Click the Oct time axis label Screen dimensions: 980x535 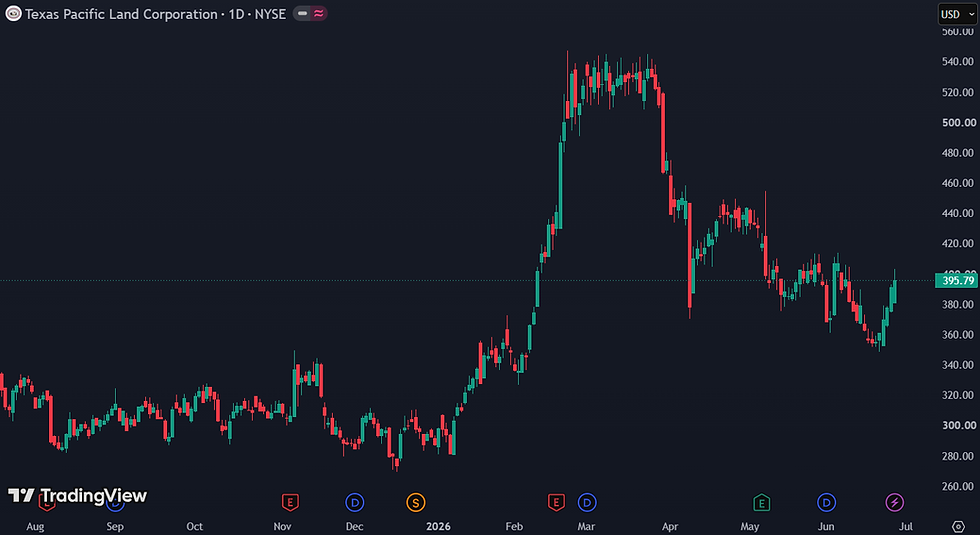pyautogui.click(x=194, y=527)
